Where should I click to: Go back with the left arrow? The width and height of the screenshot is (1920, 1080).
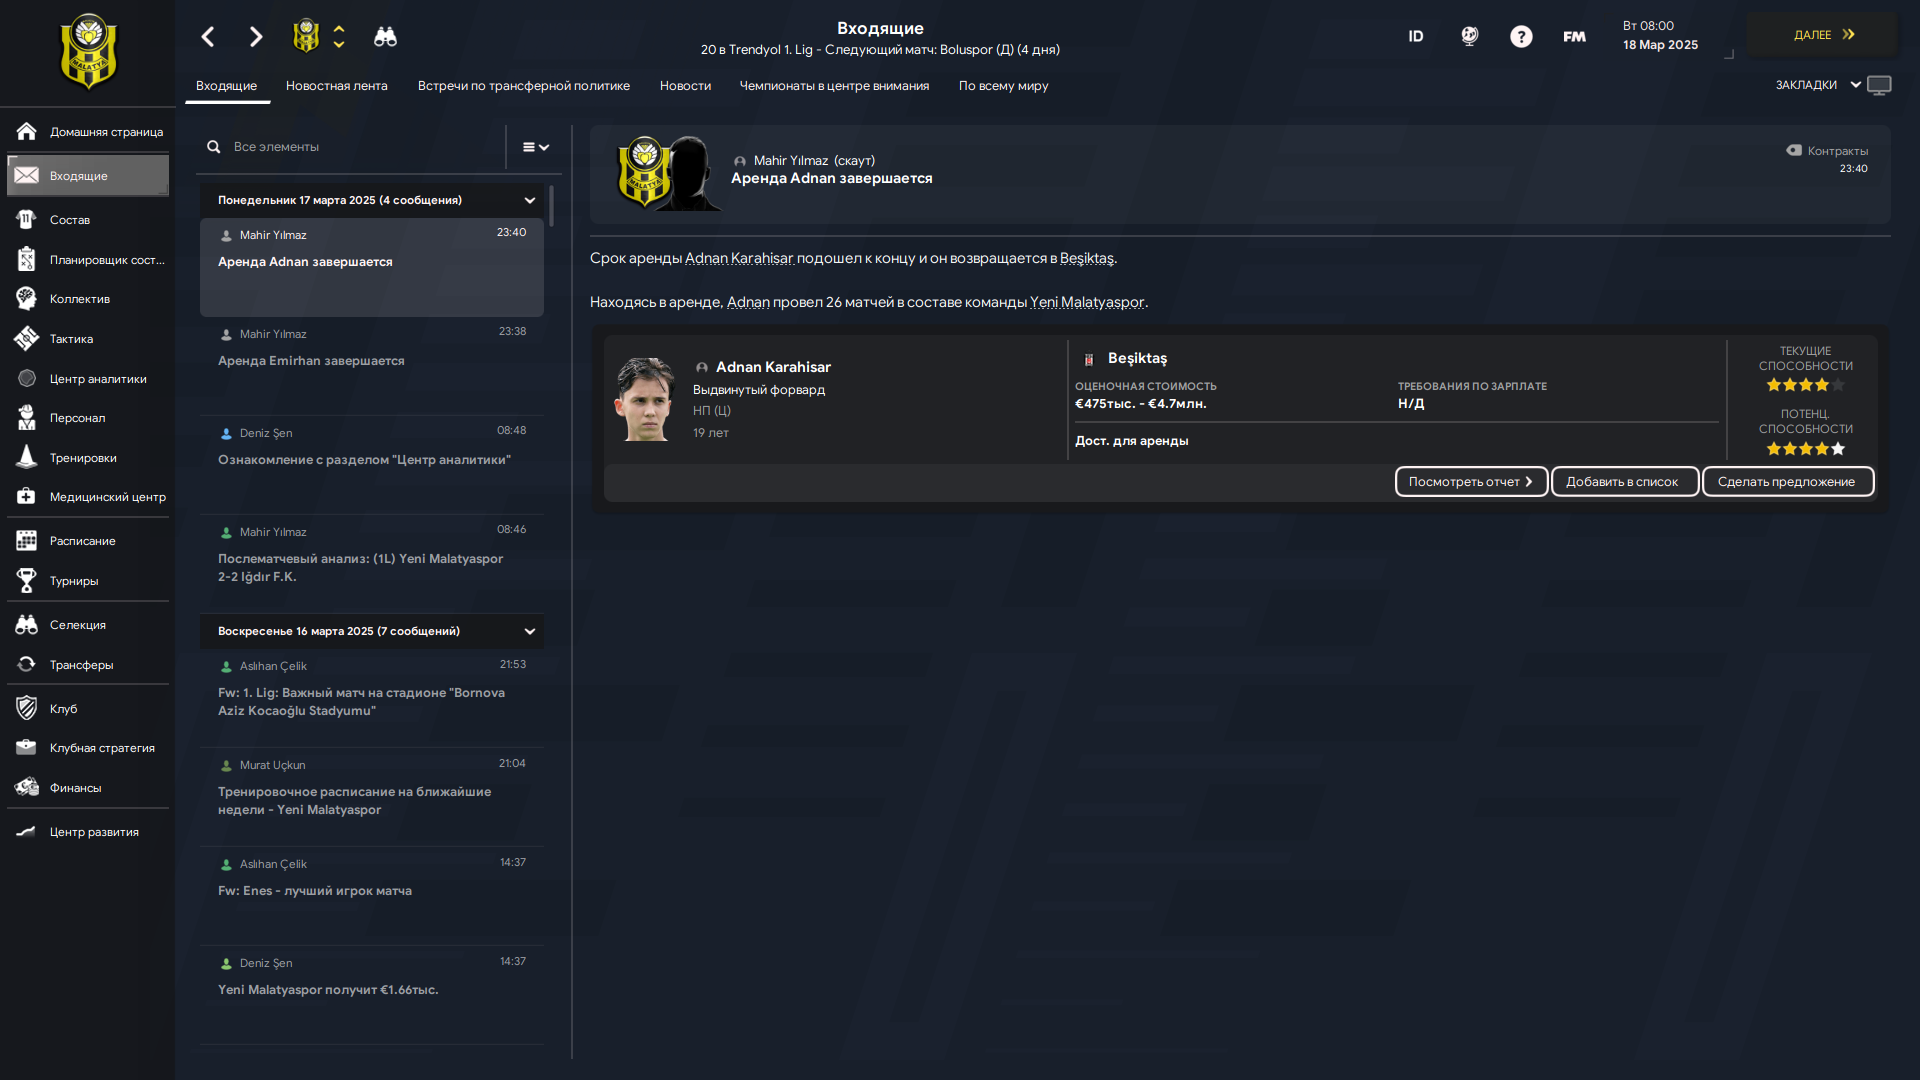[208, 37]
